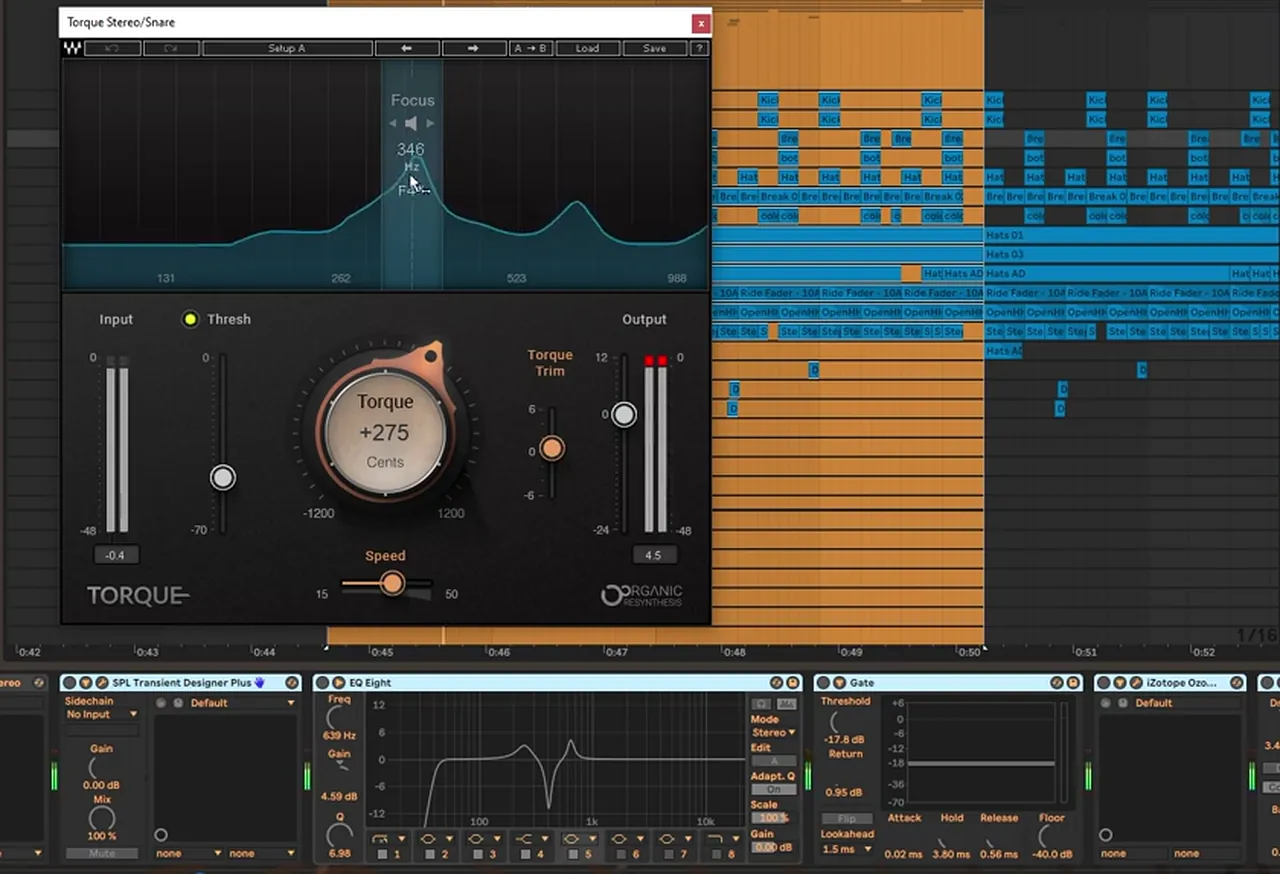Click the SPL Transient Designer hand icon
This screenshot has width=1280, height=874.
tap(259, 683)
